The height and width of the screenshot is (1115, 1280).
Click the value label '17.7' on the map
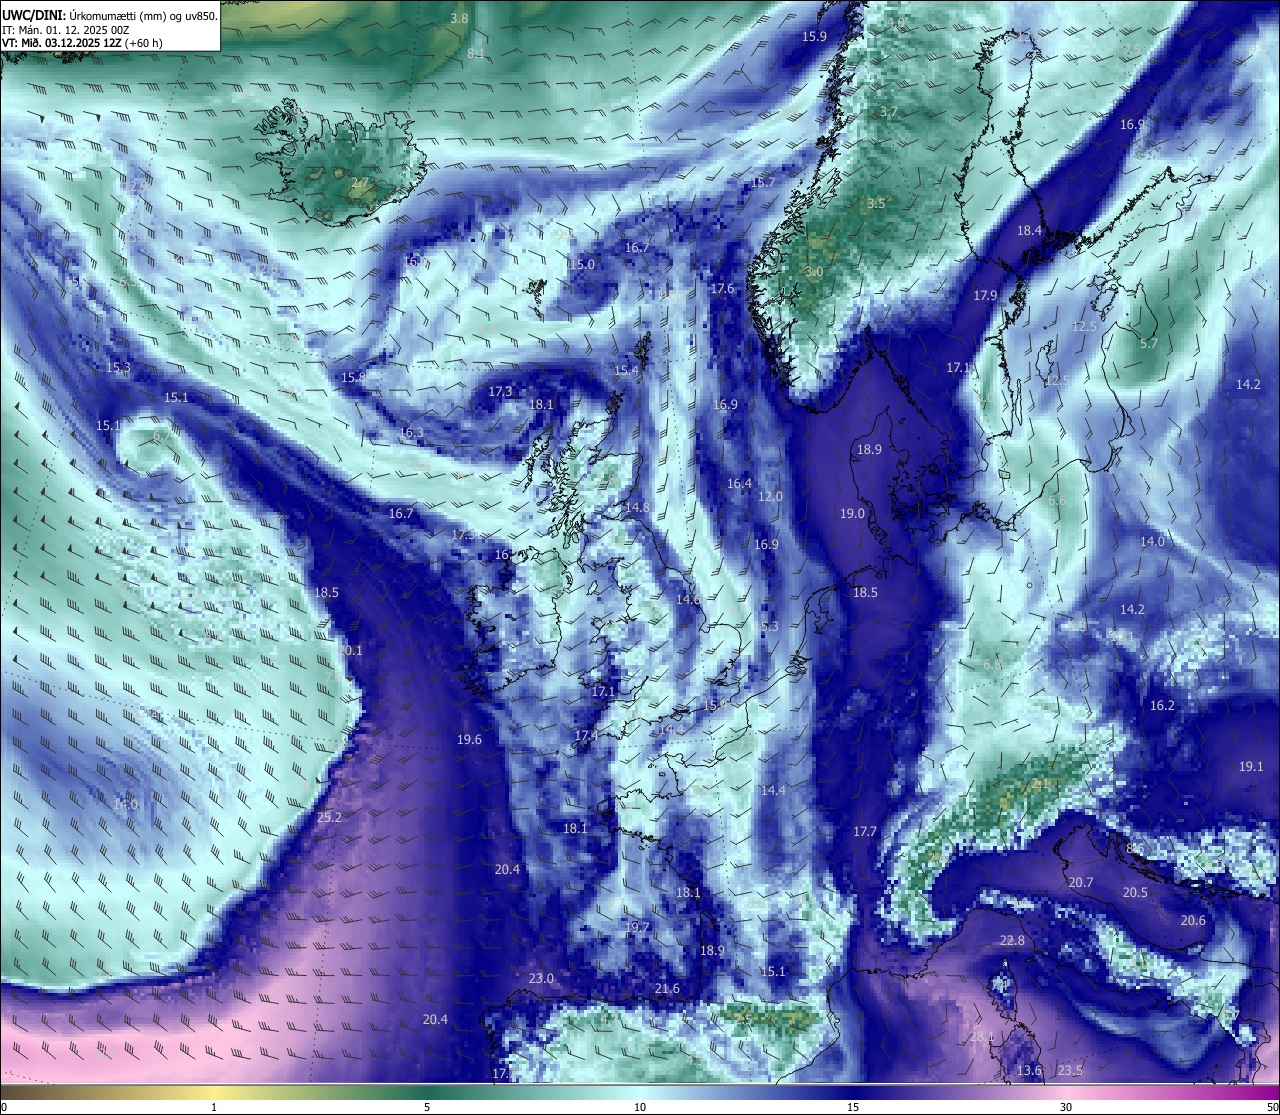tap(865, 832)
